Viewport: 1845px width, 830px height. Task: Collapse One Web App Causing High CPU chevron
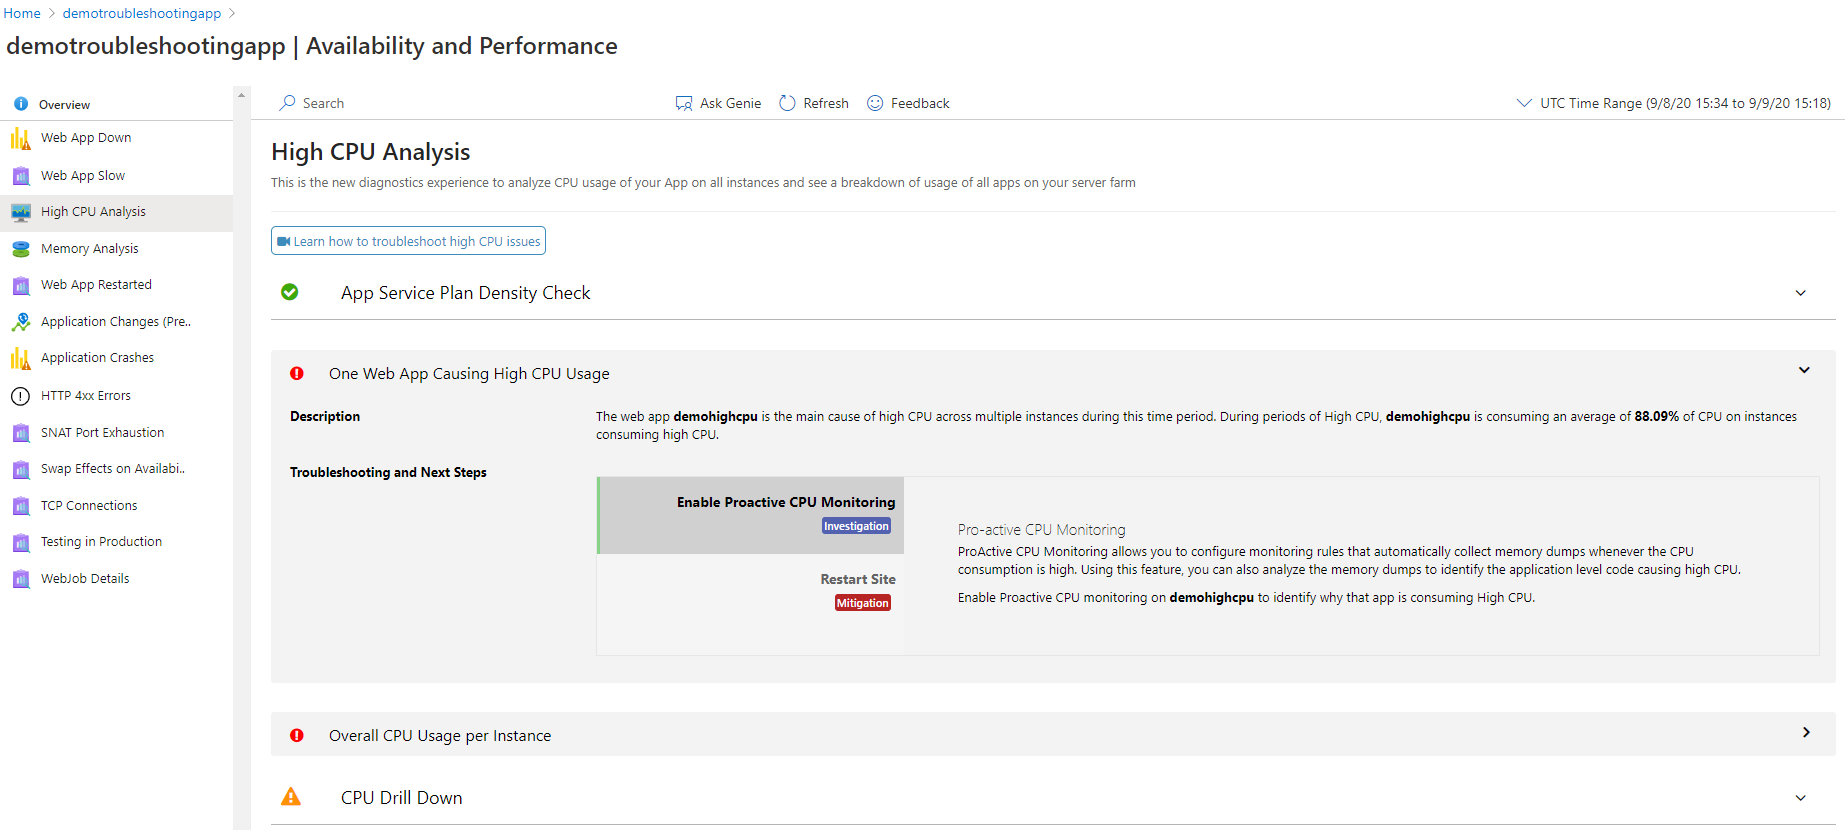point(1804,370)
